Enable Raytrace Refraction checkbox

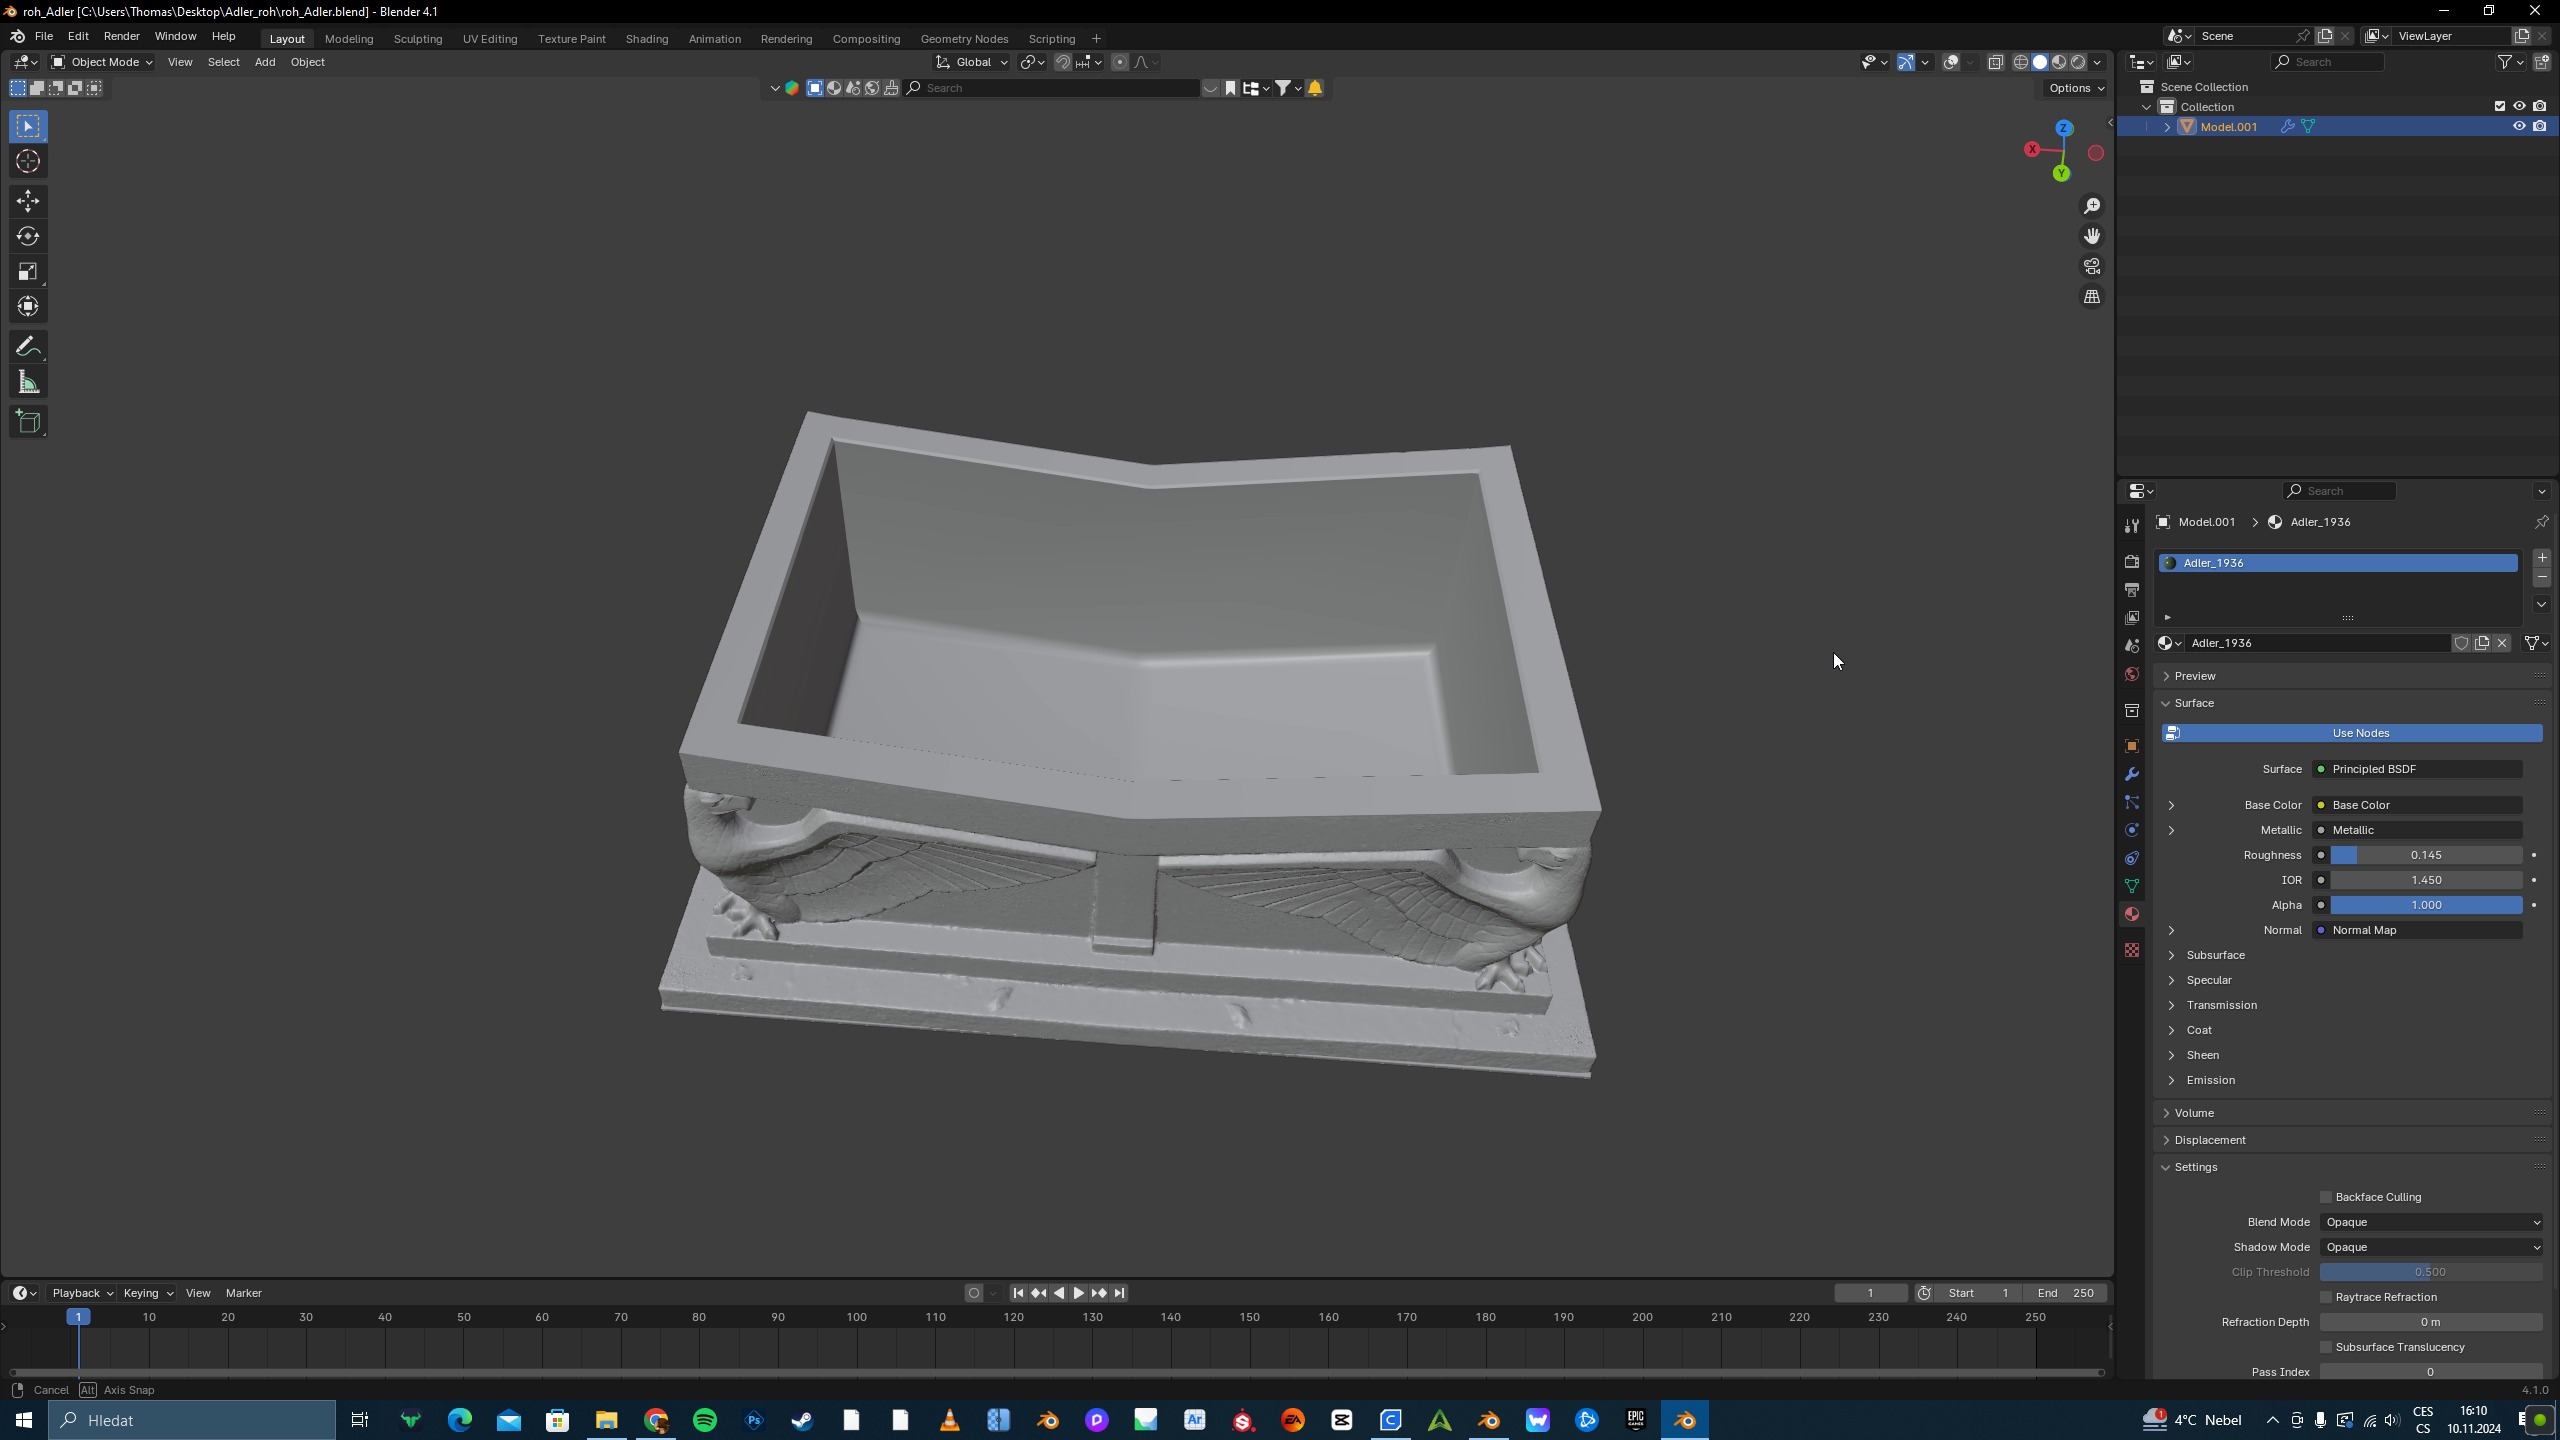pos(2326,1297)
